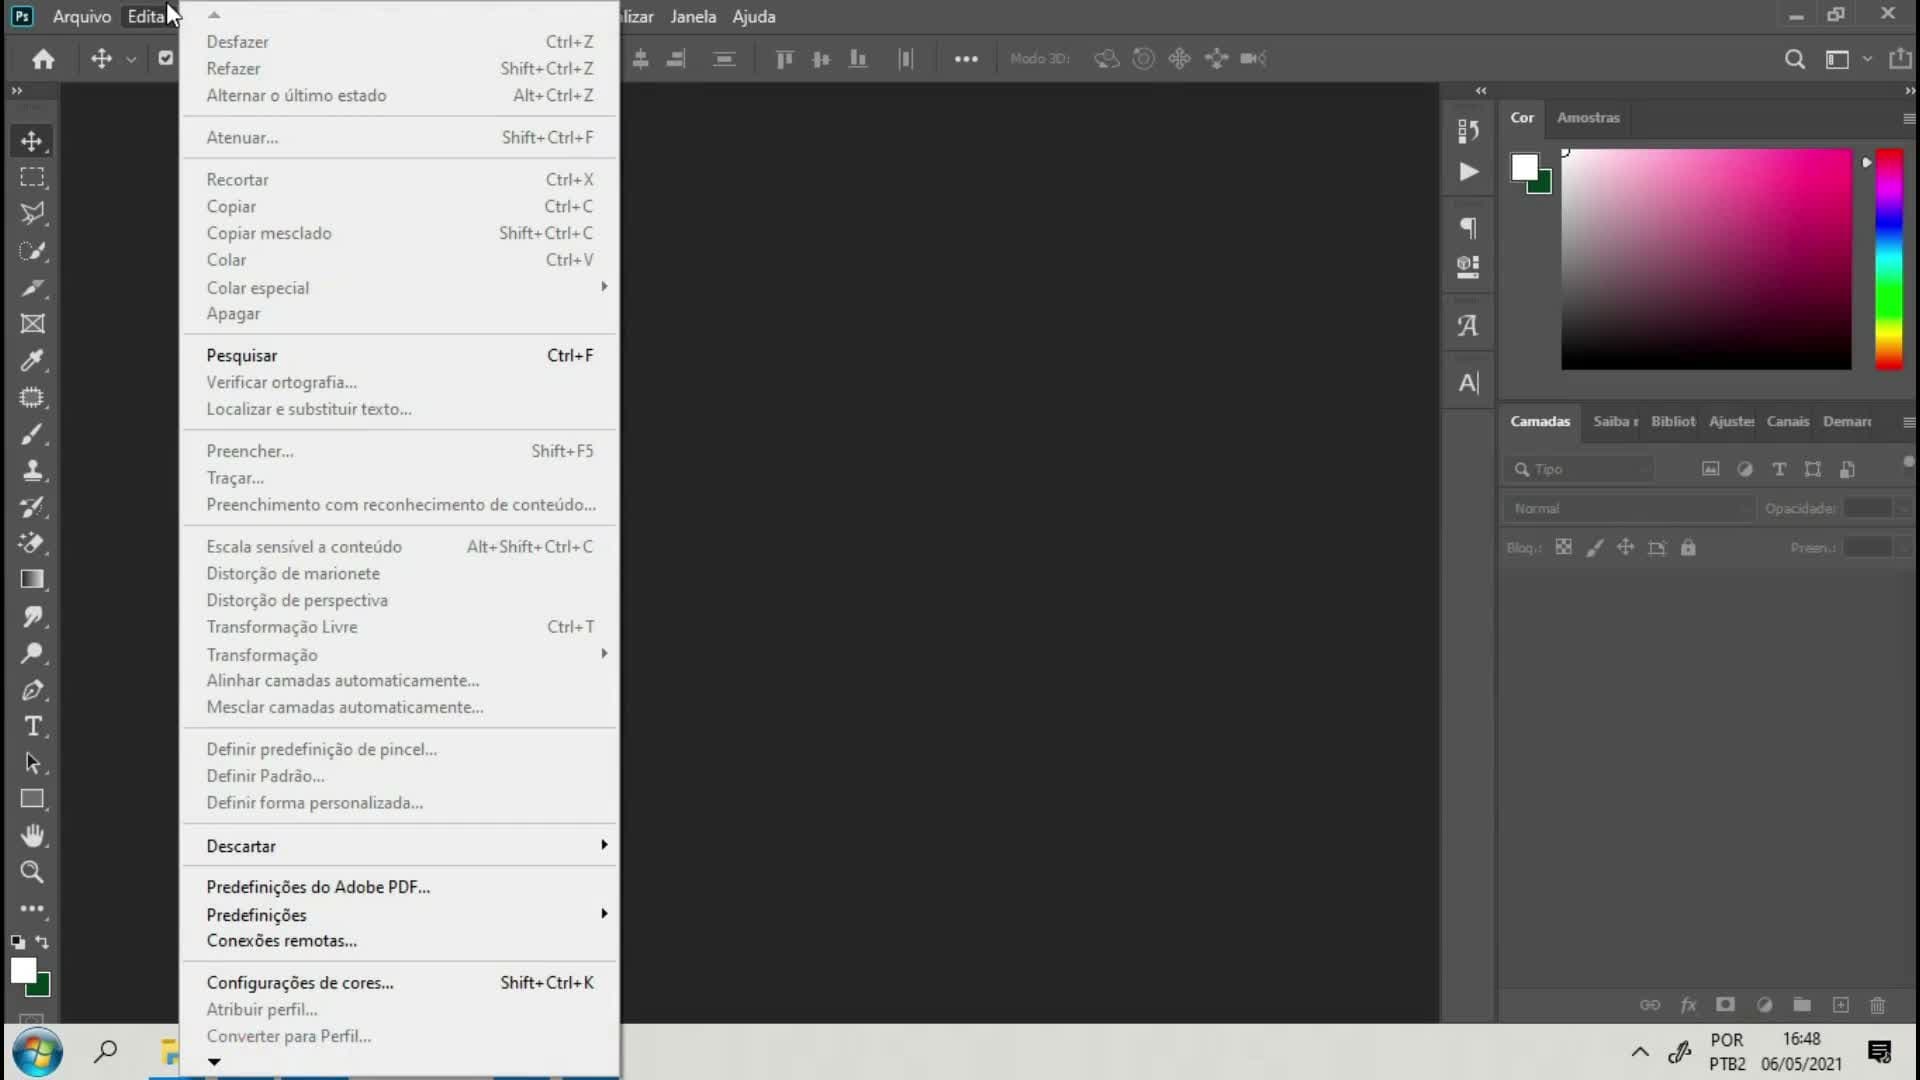Screen dimensions: 1920x1080
Task: Pick the Brush tool
Action: point(32,434)
